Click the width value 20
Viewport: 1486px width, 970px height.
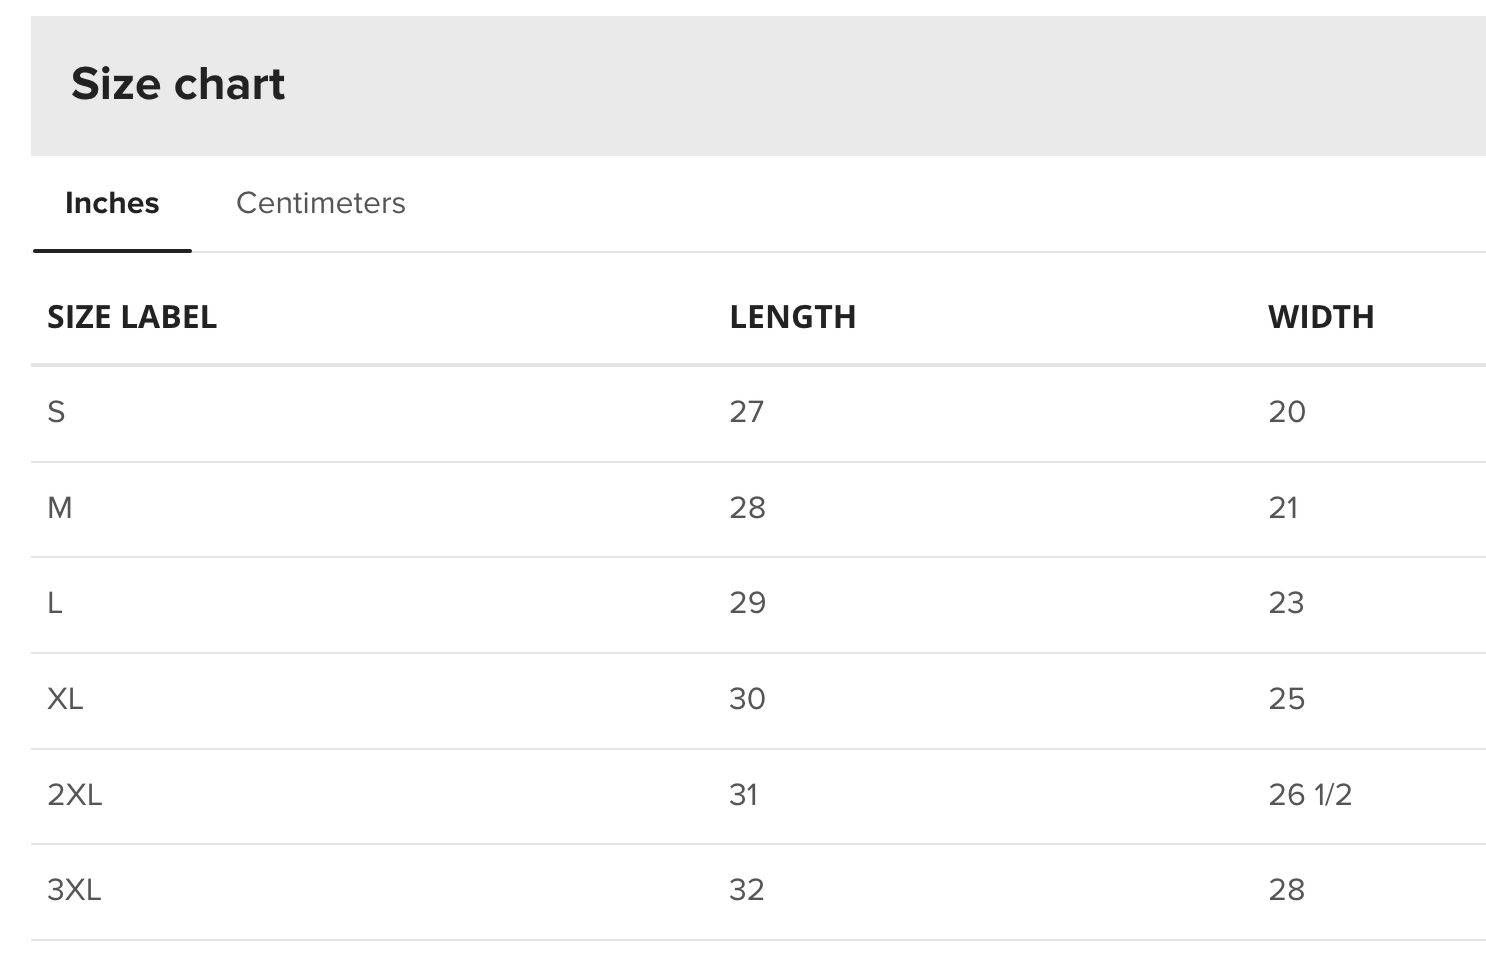[x=1287, y=412]
